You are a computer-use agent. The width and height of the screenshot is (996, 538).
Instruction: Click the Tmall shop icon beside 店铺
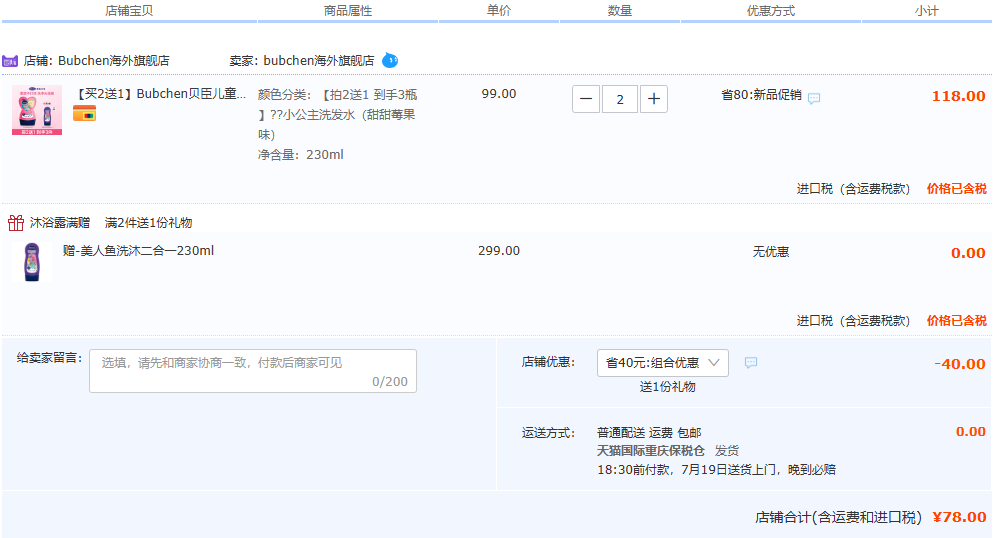pyautogui.click(x=10, y=61)
